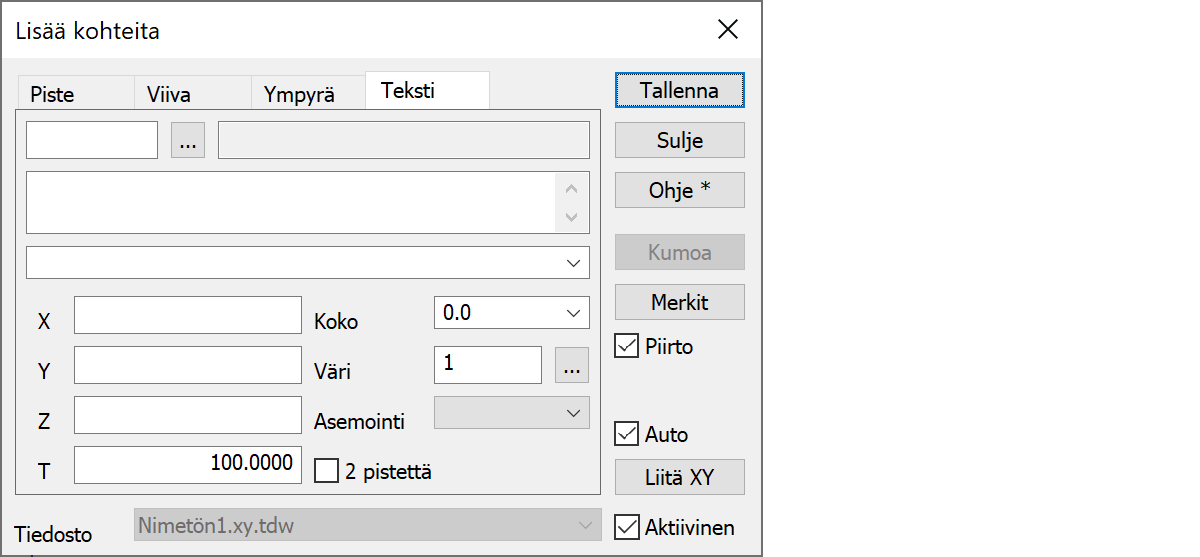The image size is (1200, 557).
Task: Enable the 2 pistettä checkbox
Action: pyautogui.click(x=327, y=470)
